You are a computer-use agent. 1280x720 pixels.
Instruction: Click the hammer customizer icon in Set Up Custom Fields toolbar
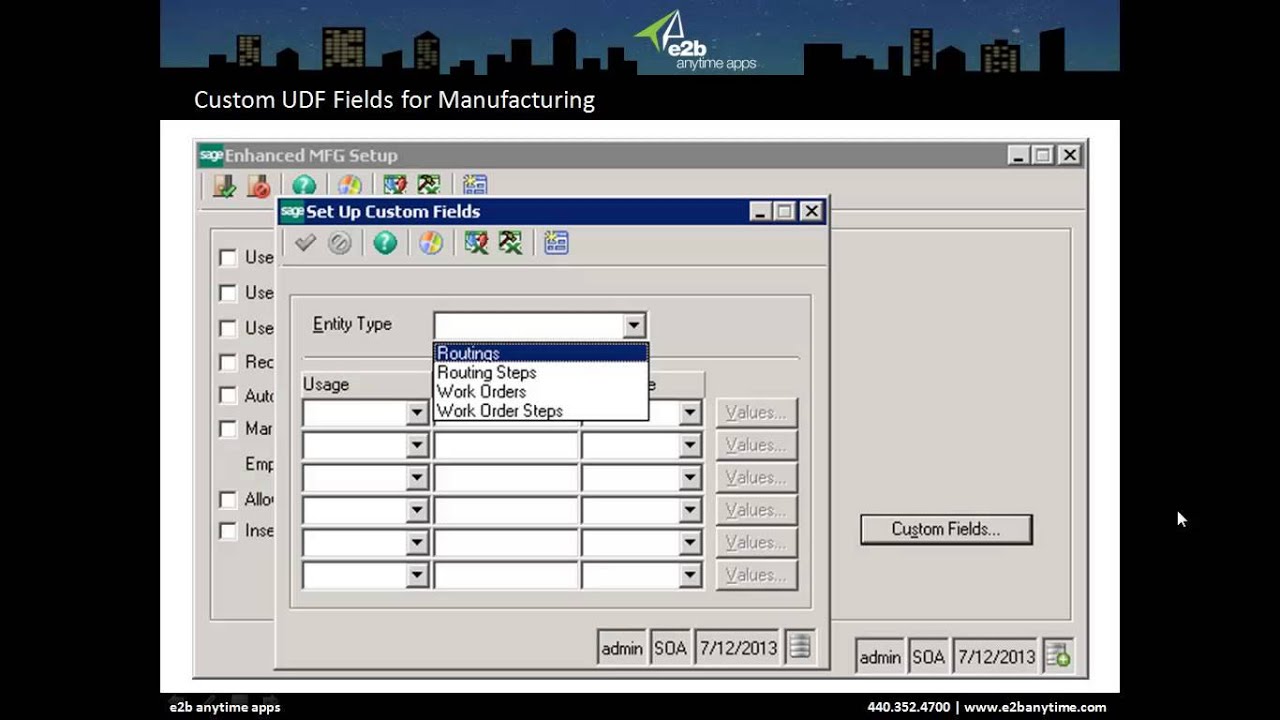point(511,243)
